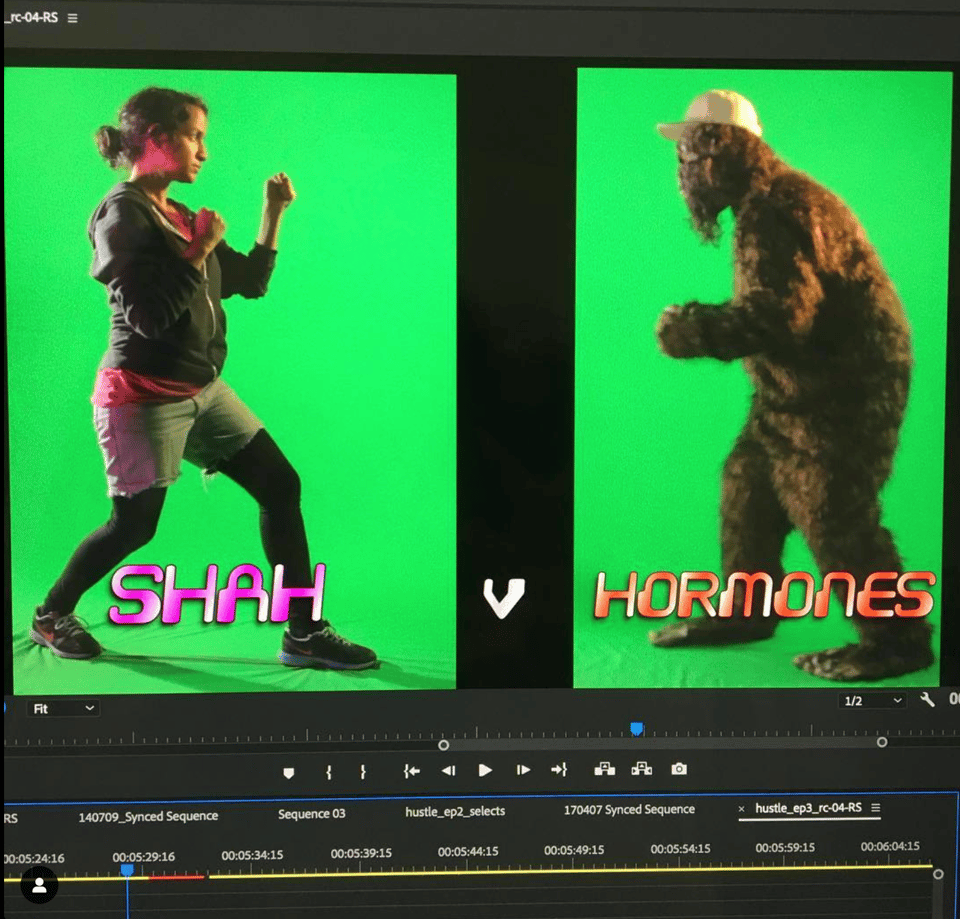Image resolution: width=960 pixels, height=919 pixels.
Task: Click the Mark In button
Action: pyautogui.click(x=328, y=772)
